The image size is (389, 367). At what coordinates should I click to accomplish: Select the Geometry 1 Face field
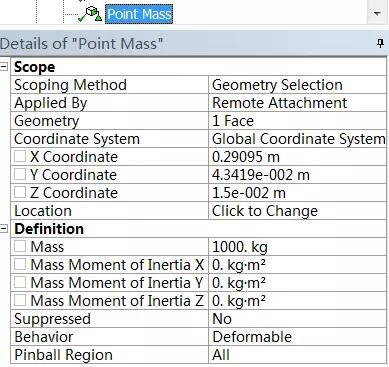[297, 121]
